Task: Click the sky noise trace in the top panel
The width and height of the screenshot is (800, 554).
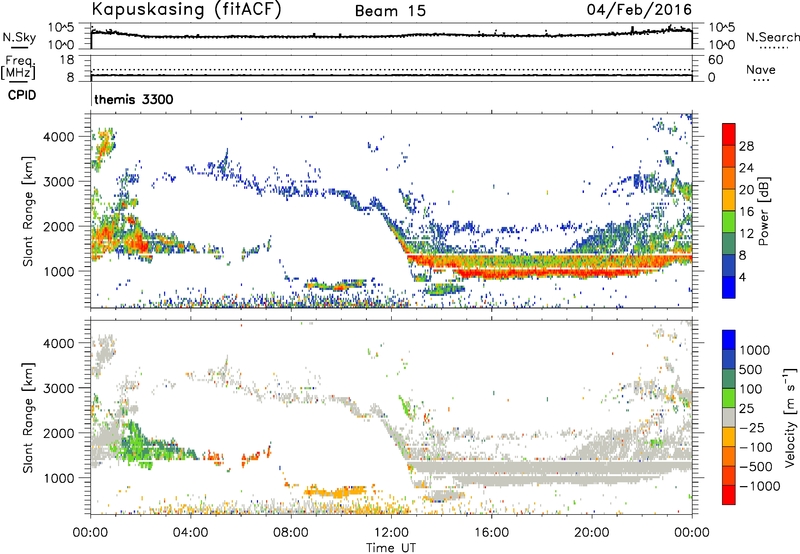Action: point(391,36)
